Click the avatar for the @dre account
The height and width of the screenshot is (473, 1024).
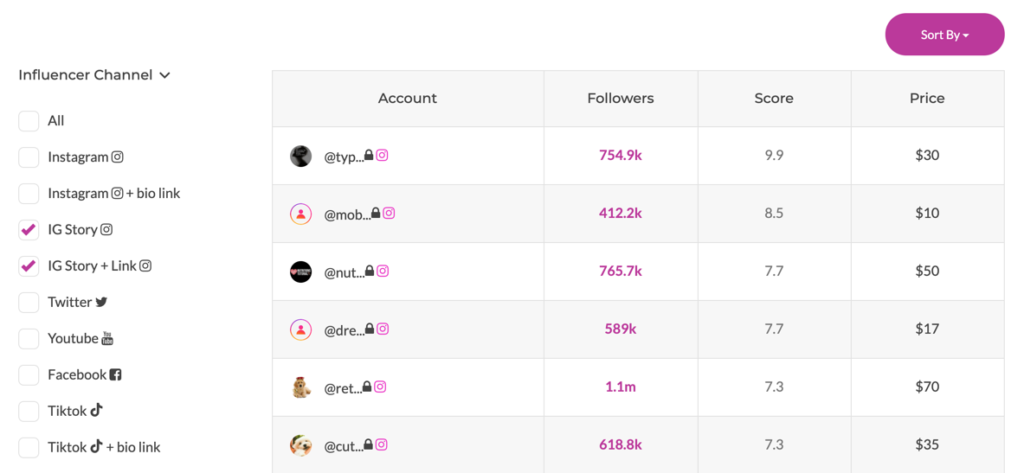pos(301,329)
